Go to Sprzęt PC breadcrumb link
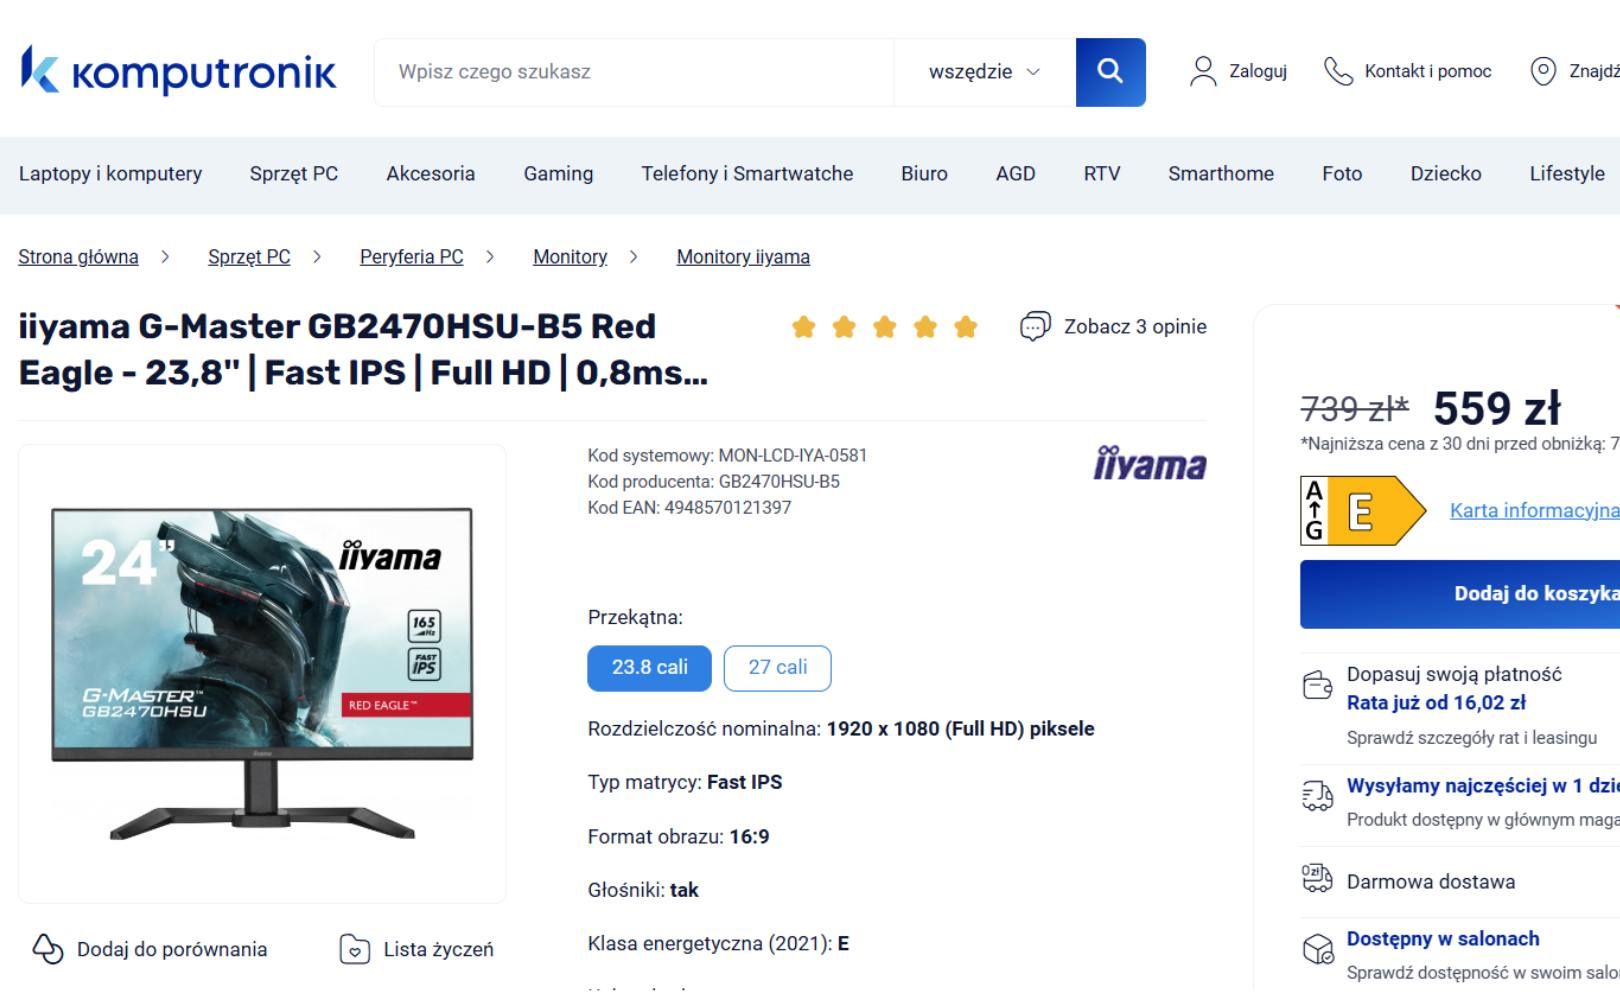This screenshot has width=1620, height=1000. click(x=249, y=257)
